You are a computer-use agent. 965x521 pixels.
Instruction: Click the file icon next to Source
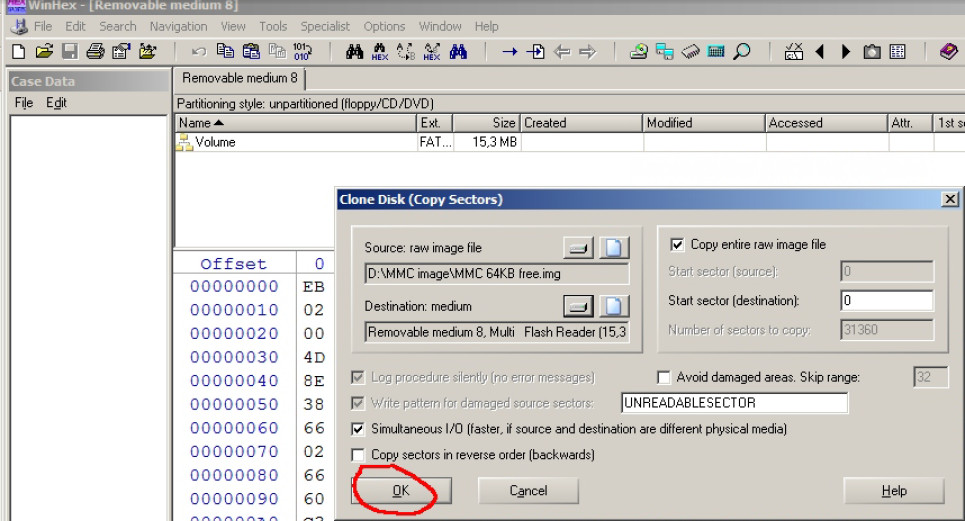[614, 248]
